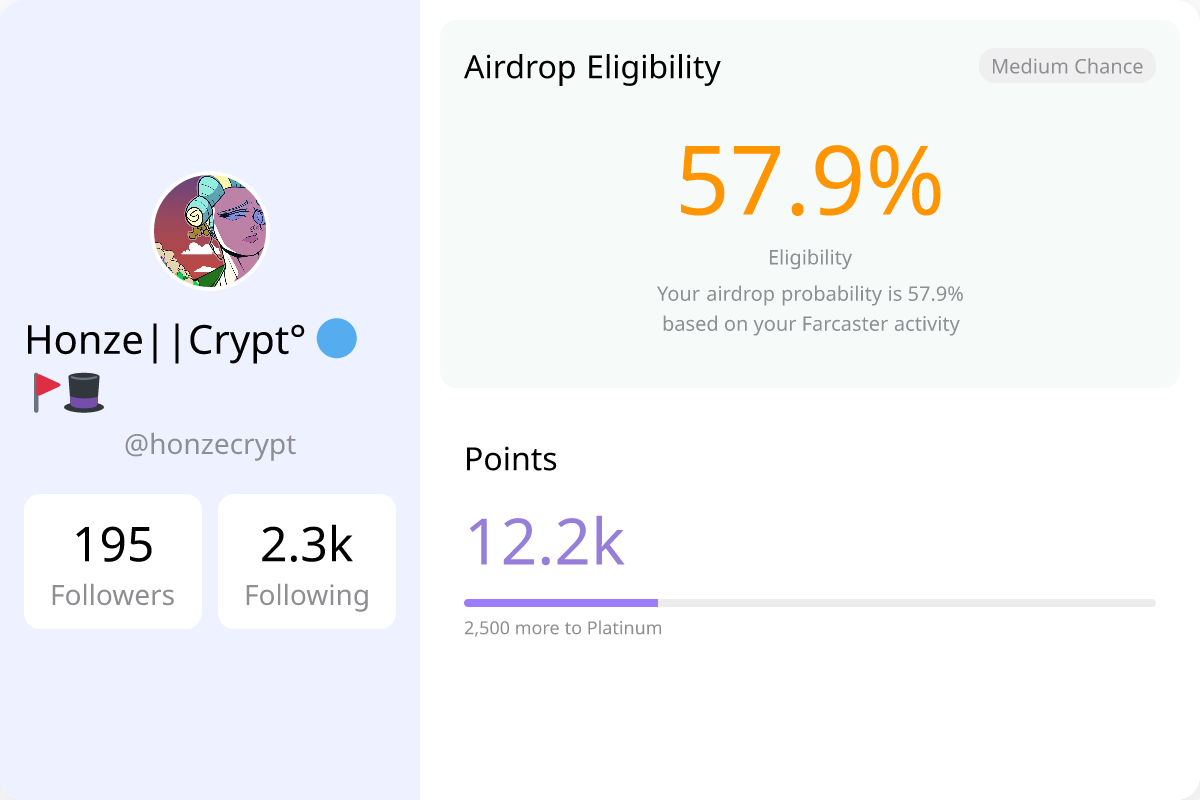Click the orange 57.9% eligibility figure
Image resolution: width=1200 pixels, height=800 pixels.
[810, 181]
